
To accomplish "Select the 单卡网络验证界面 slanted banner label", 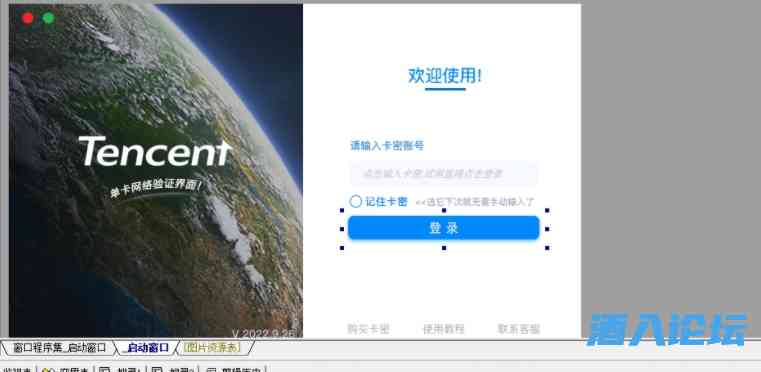I will click(x=155, y=188).
